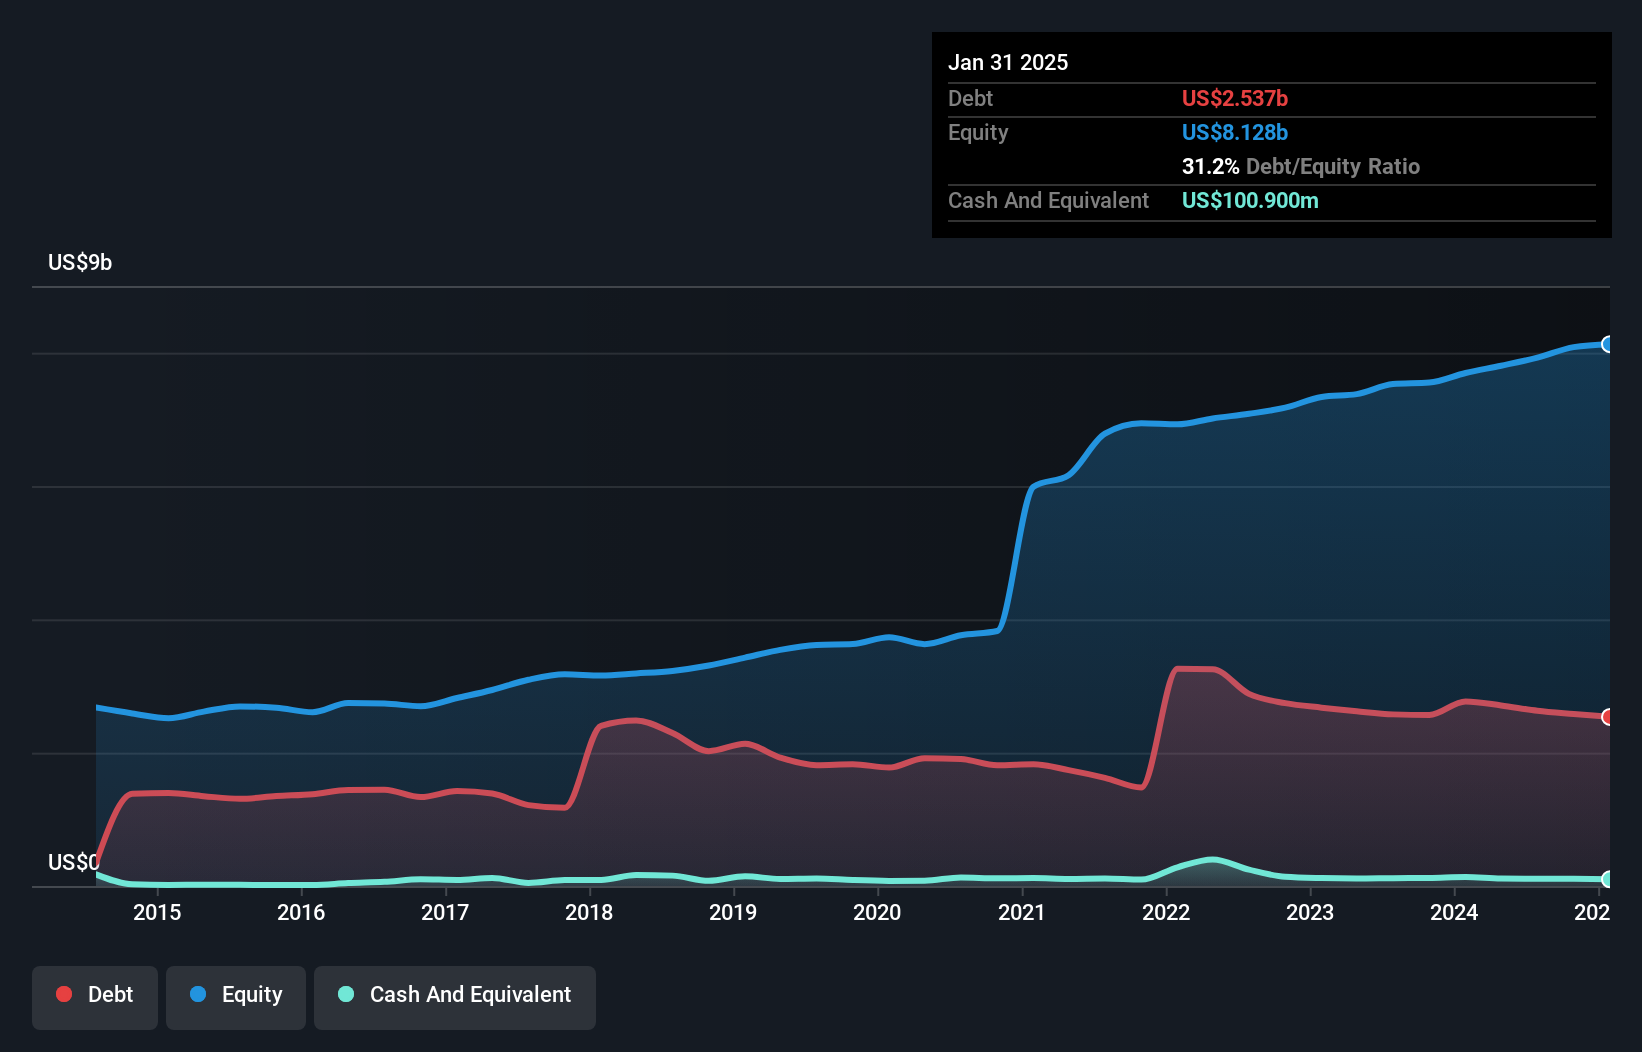The image size is (1642, 1052).
Task: Click the 2021 x-axis label
Action: pos(1022,912)
